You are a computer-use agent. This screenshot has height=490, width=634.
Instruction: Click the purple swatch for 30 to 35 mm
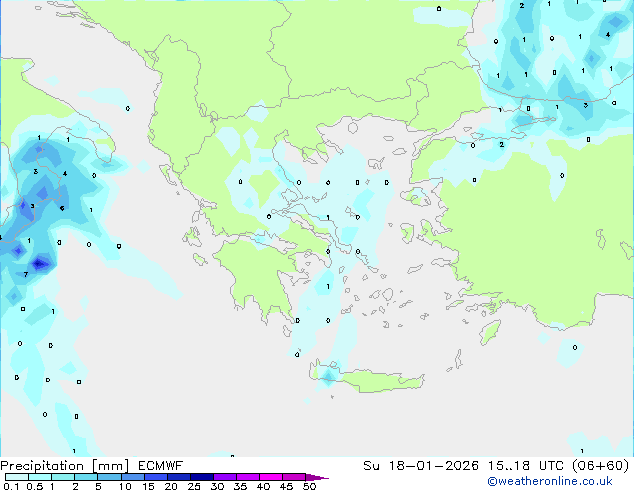[x=225, y=477]
